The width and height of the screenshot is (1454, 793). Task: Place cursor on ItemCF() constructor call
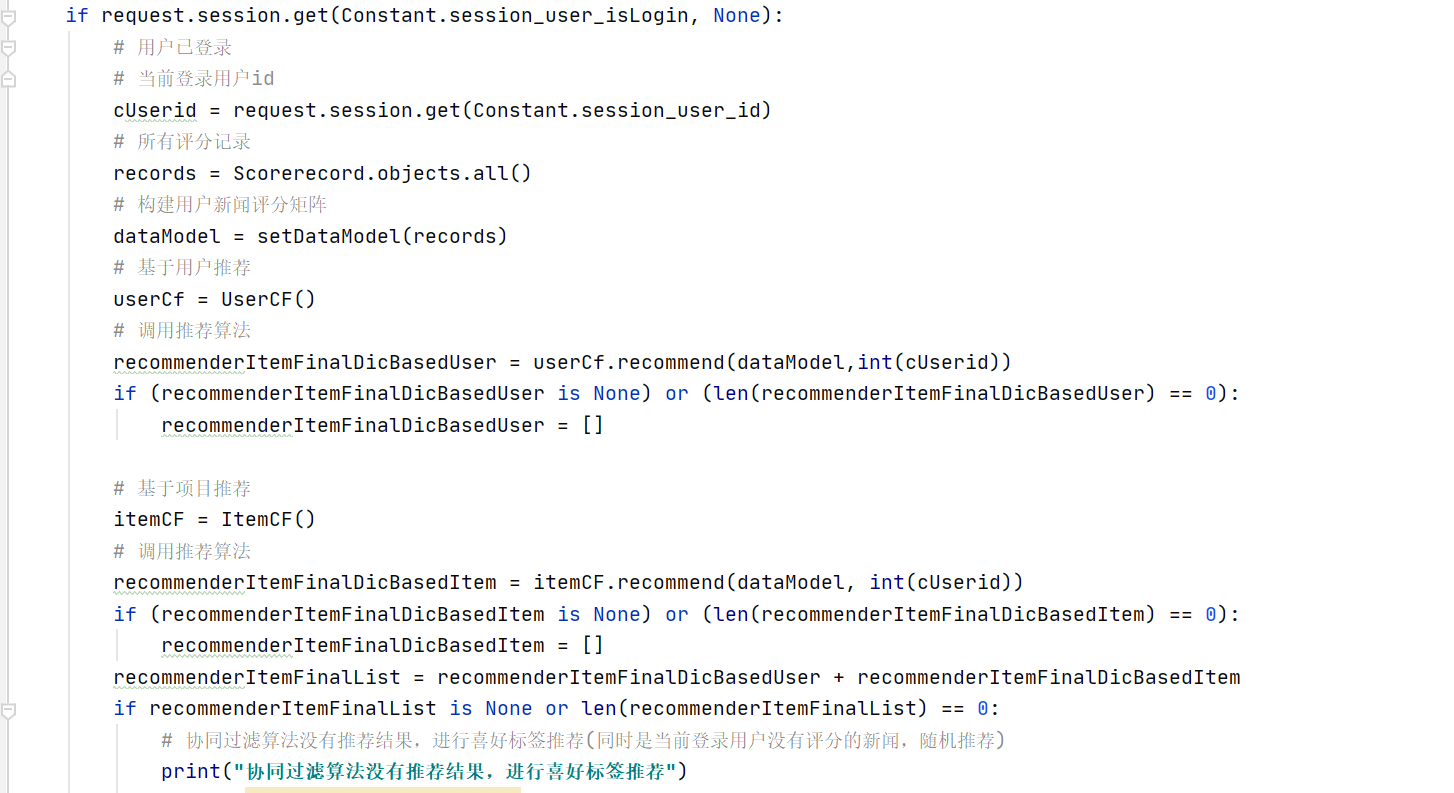pos(268,519)
